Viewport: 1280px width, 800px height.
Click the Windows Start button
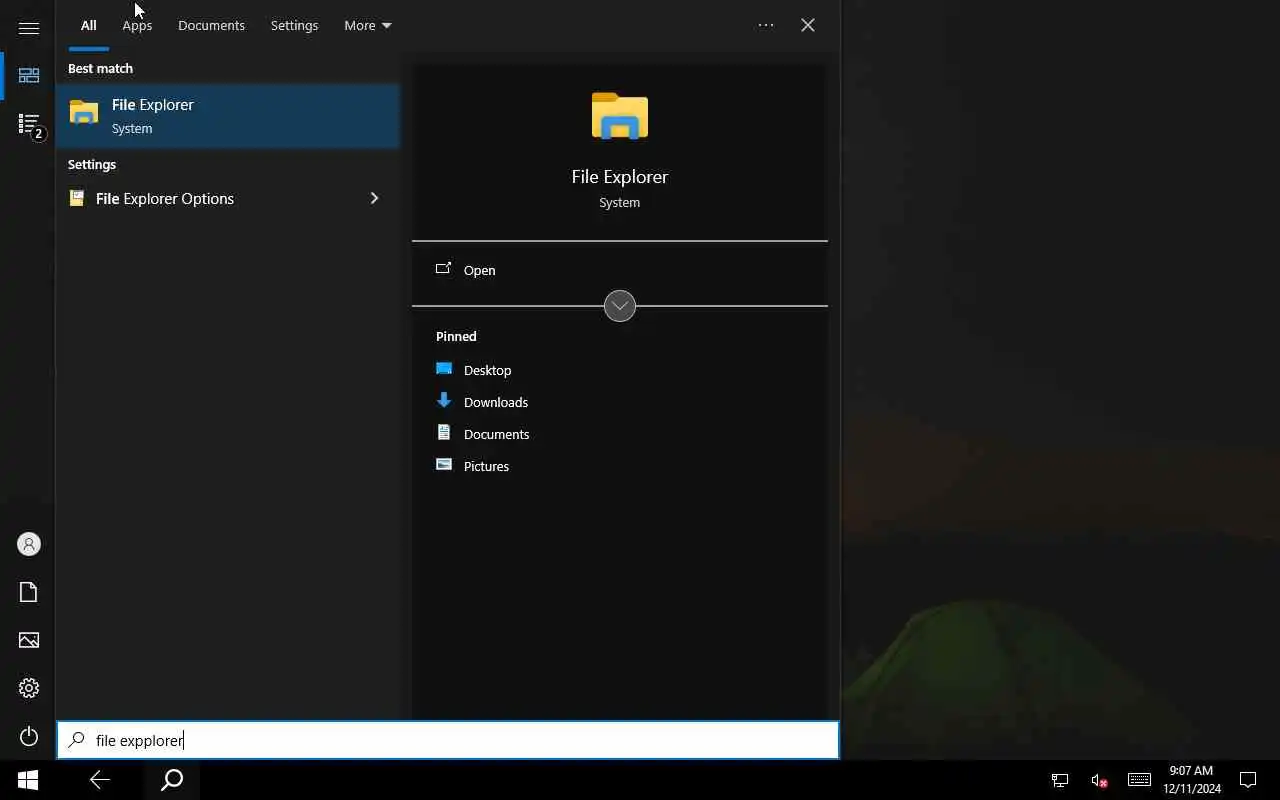[x=28, y=780]
